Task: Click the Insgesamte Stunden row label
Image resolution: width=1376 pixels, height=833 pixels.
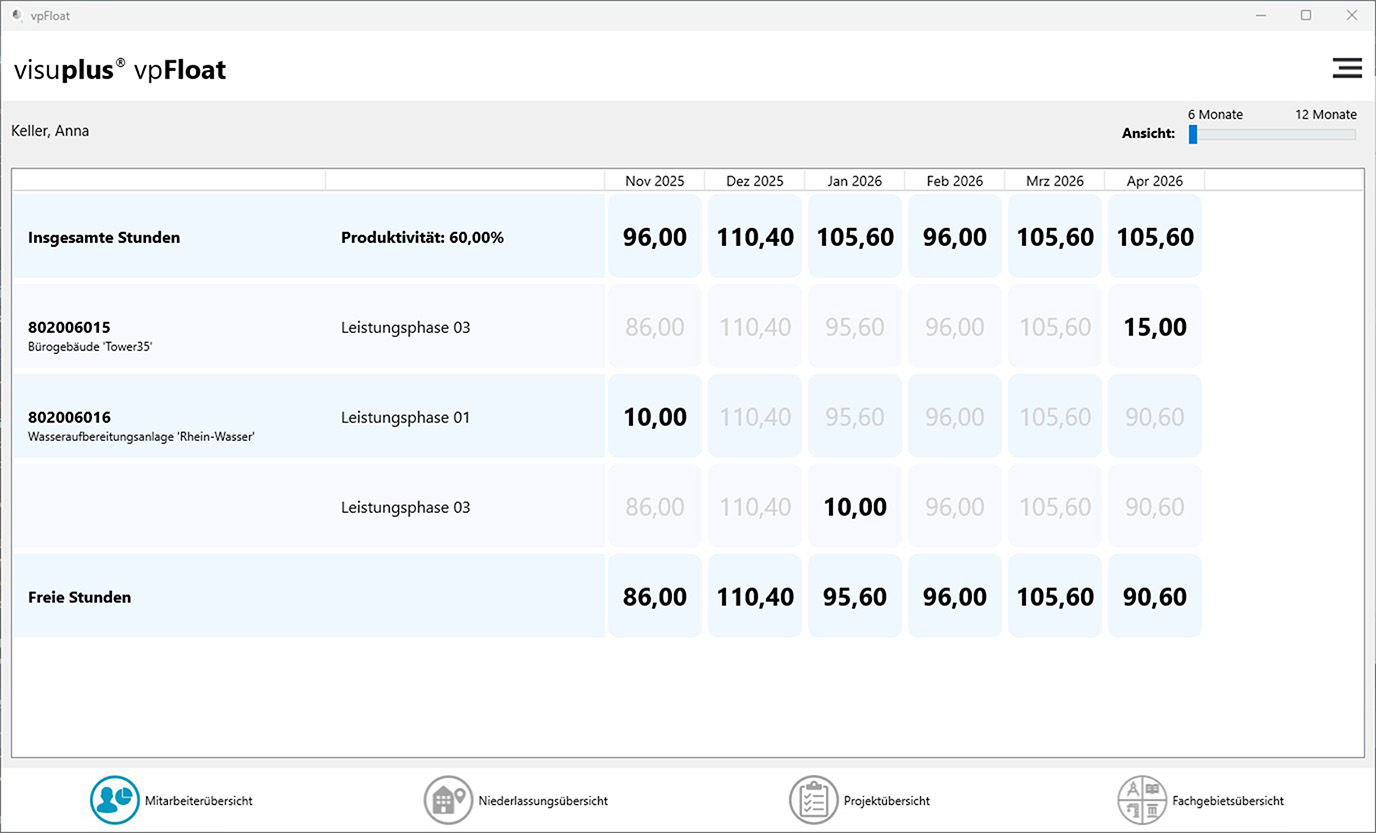Action: coord(104,238)
